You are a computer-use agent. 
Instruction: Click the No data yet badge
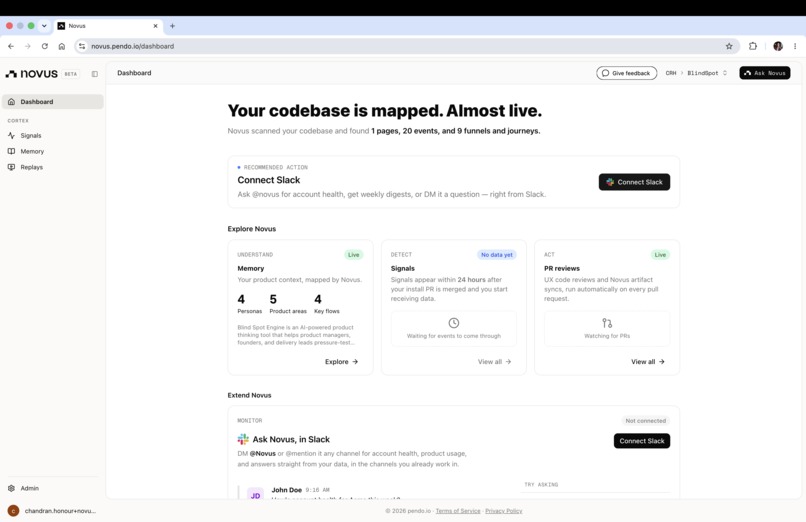tap(497, 255)
